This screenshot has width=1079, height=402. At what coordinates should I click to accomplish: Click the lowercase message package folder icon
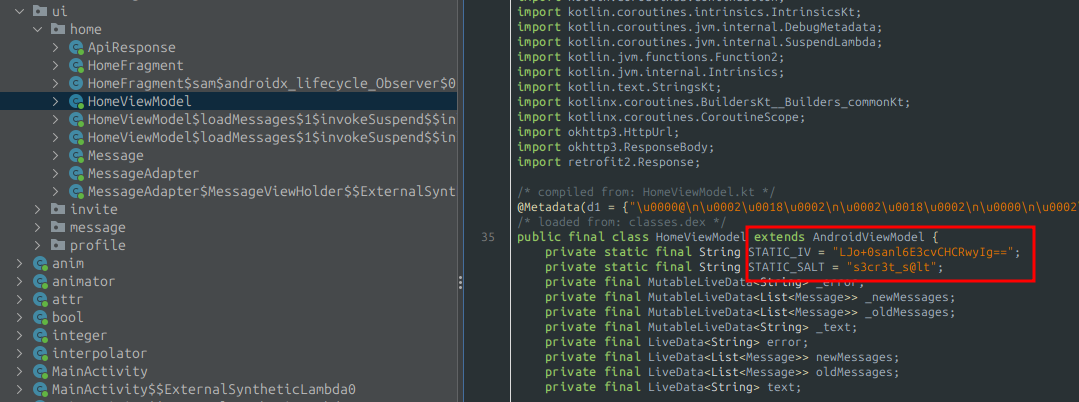58,227
